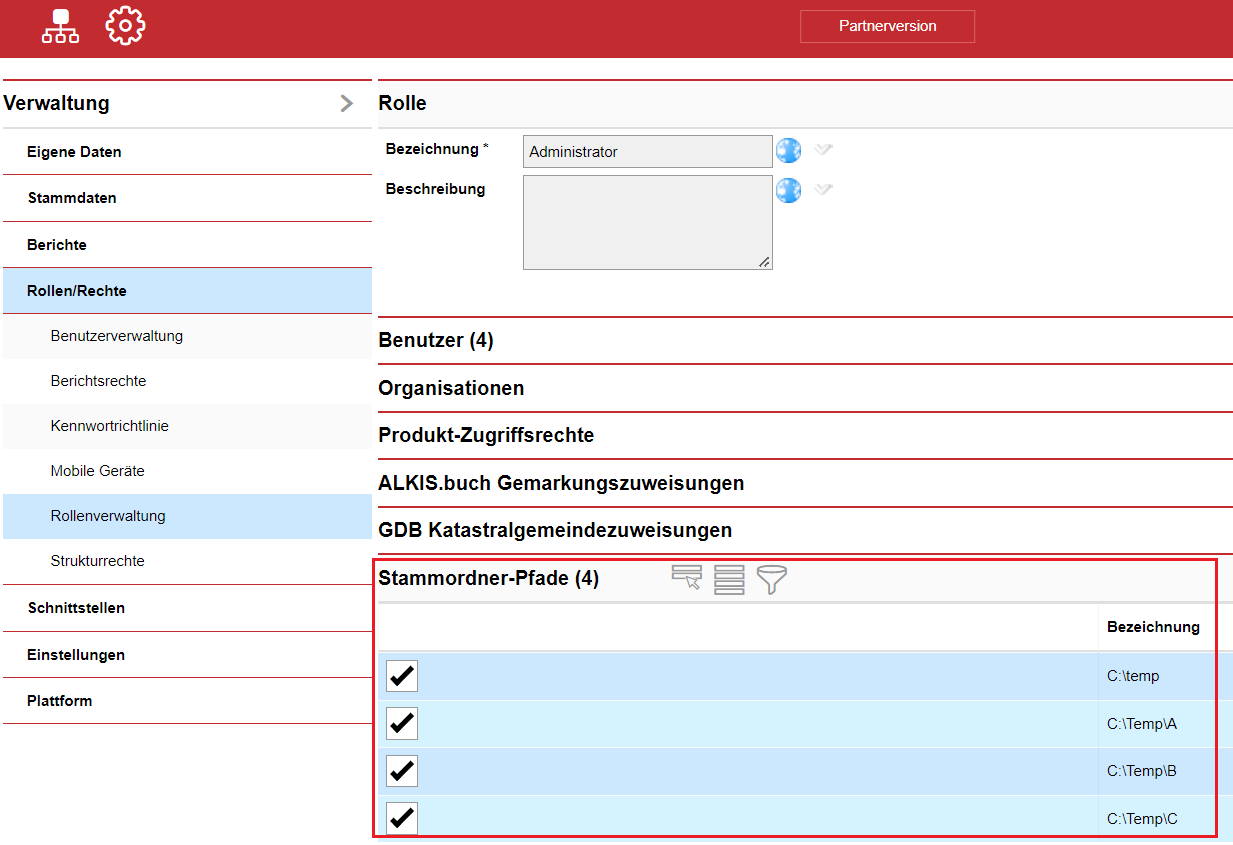Click the Partnerversion button

887,26
